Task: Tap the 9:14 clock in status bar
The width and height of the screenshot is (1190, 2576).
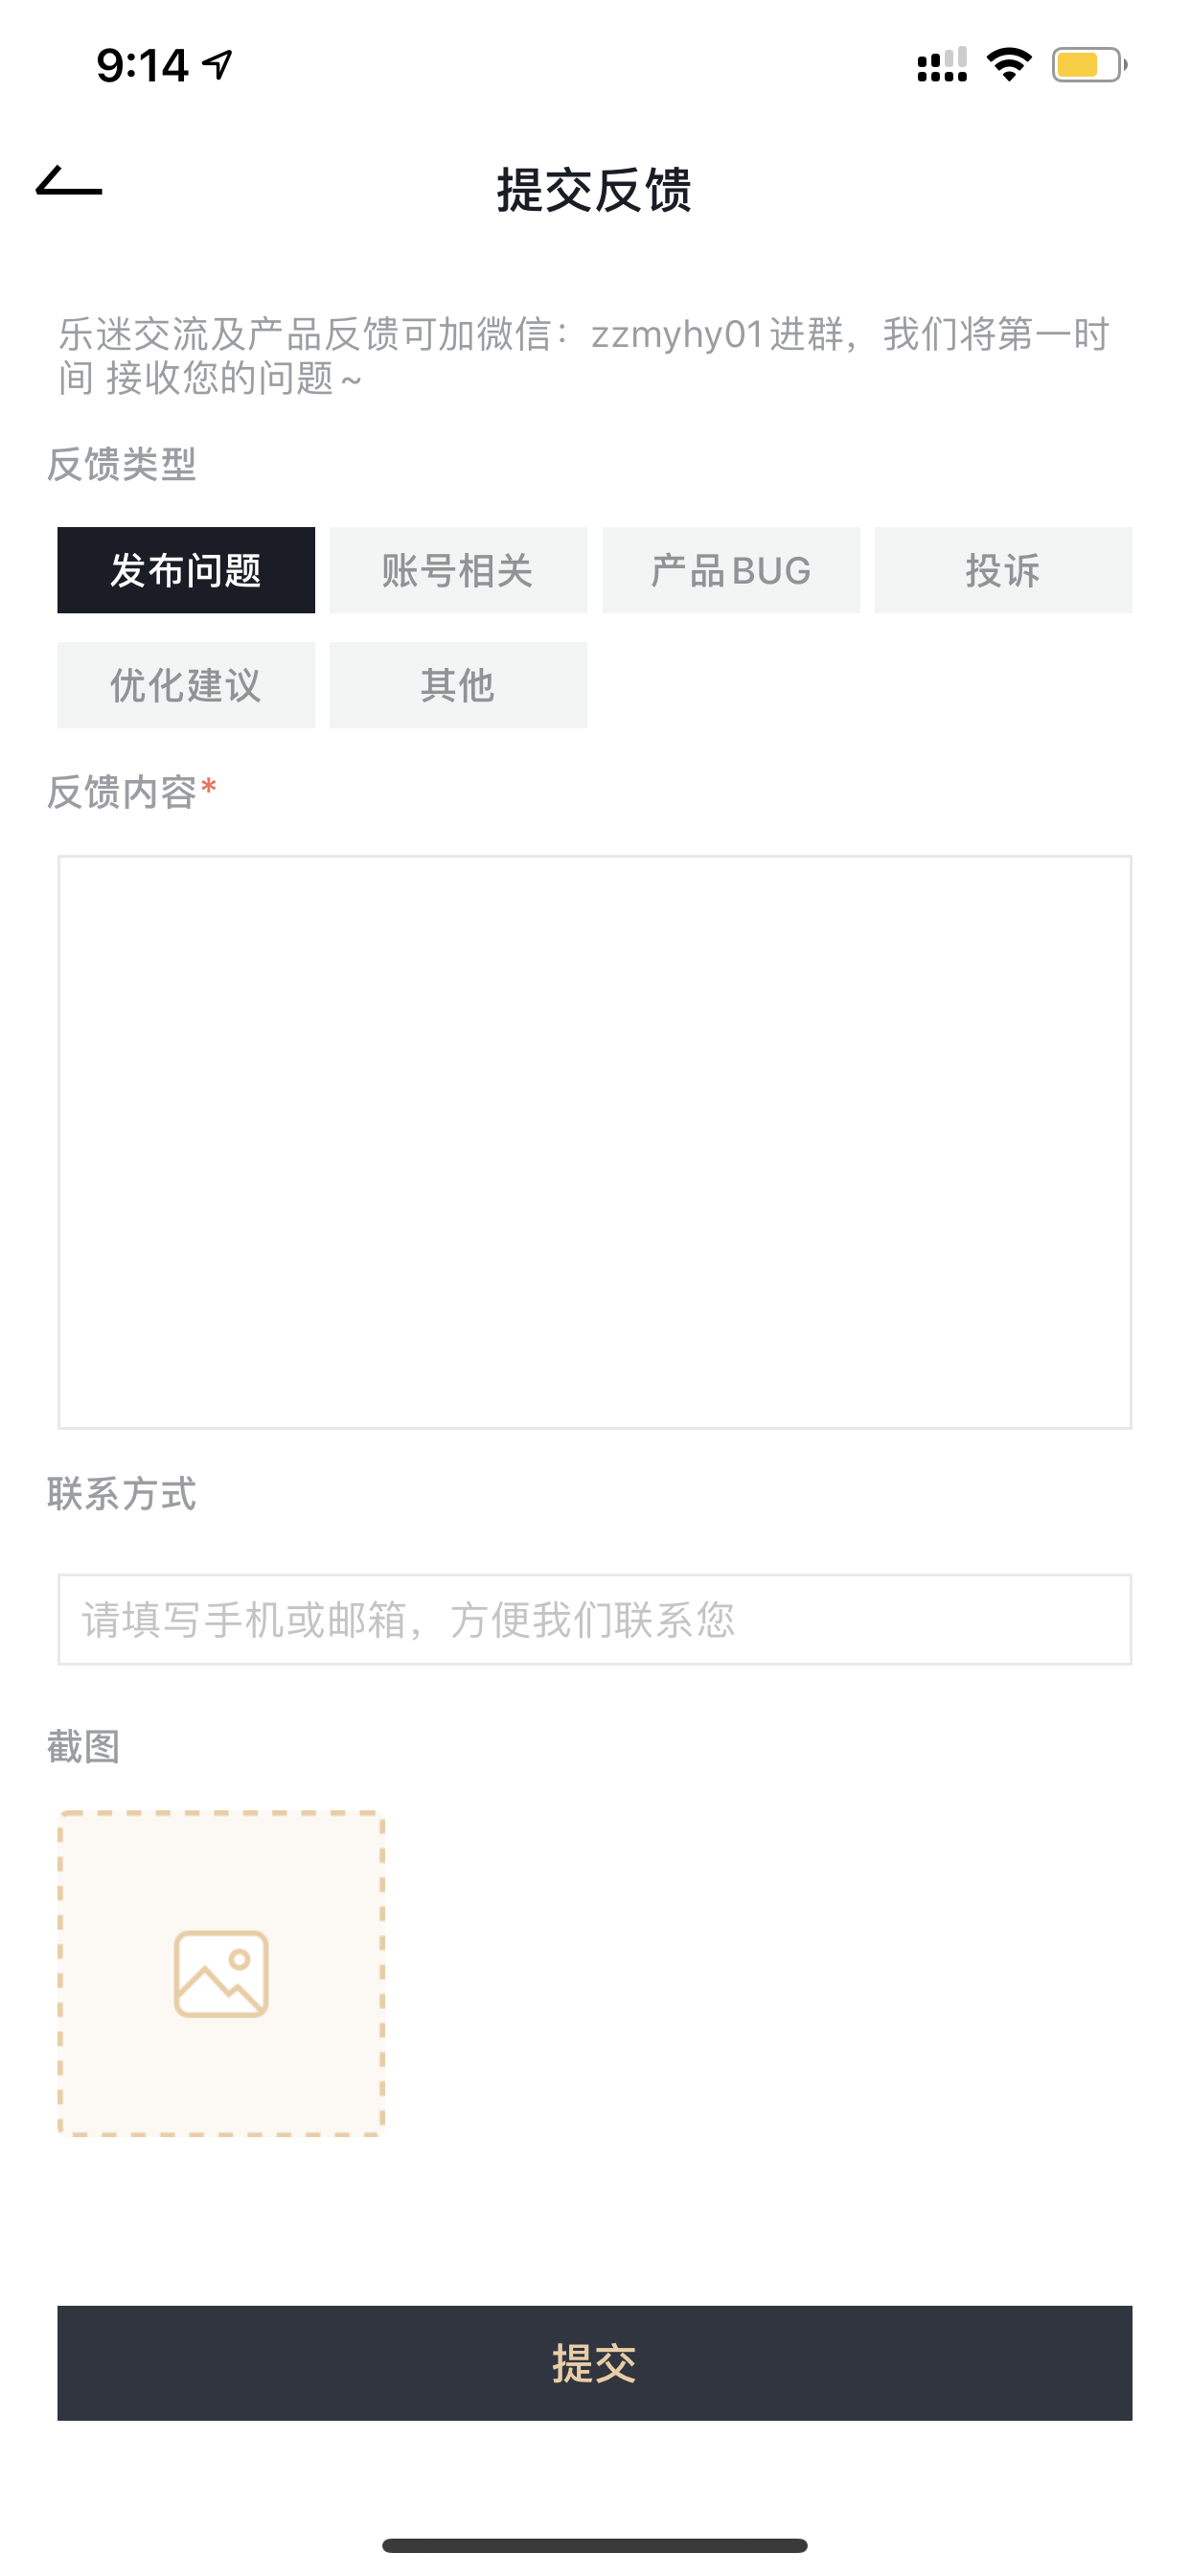Action: click(142, 65)
